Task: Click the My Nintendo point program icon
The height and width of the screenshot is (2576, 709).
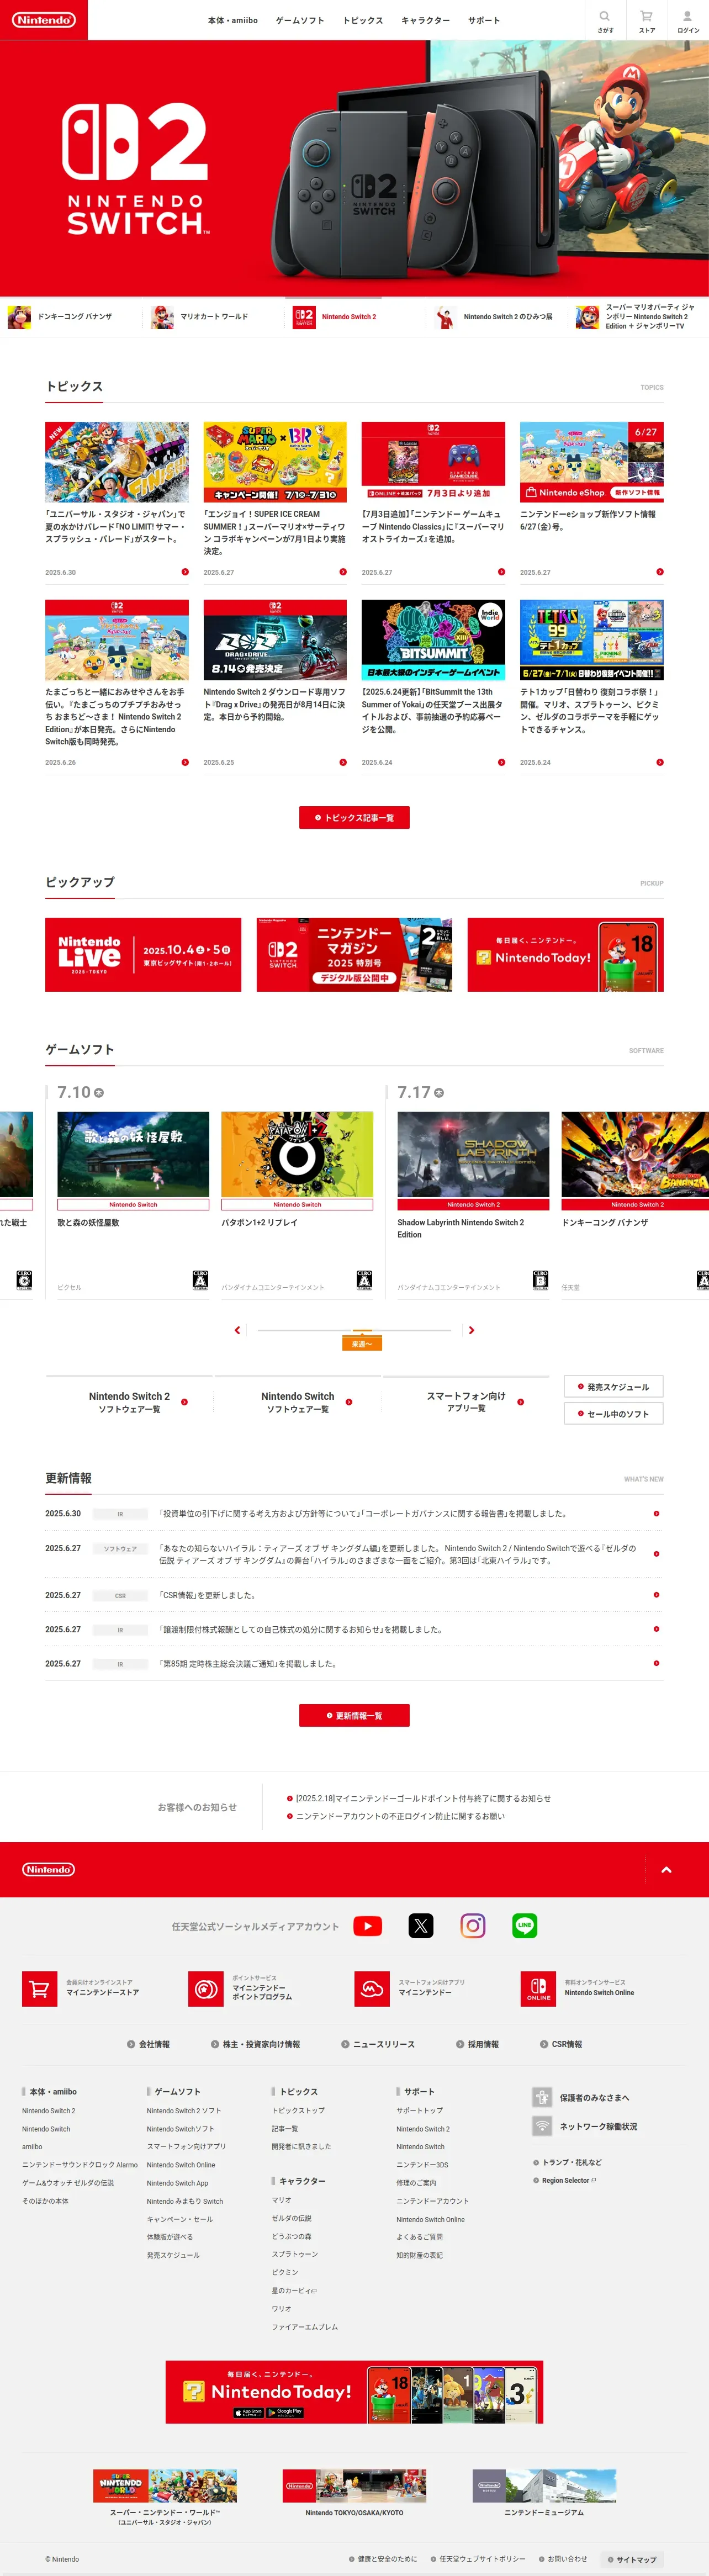Action: click(206, 1988)
